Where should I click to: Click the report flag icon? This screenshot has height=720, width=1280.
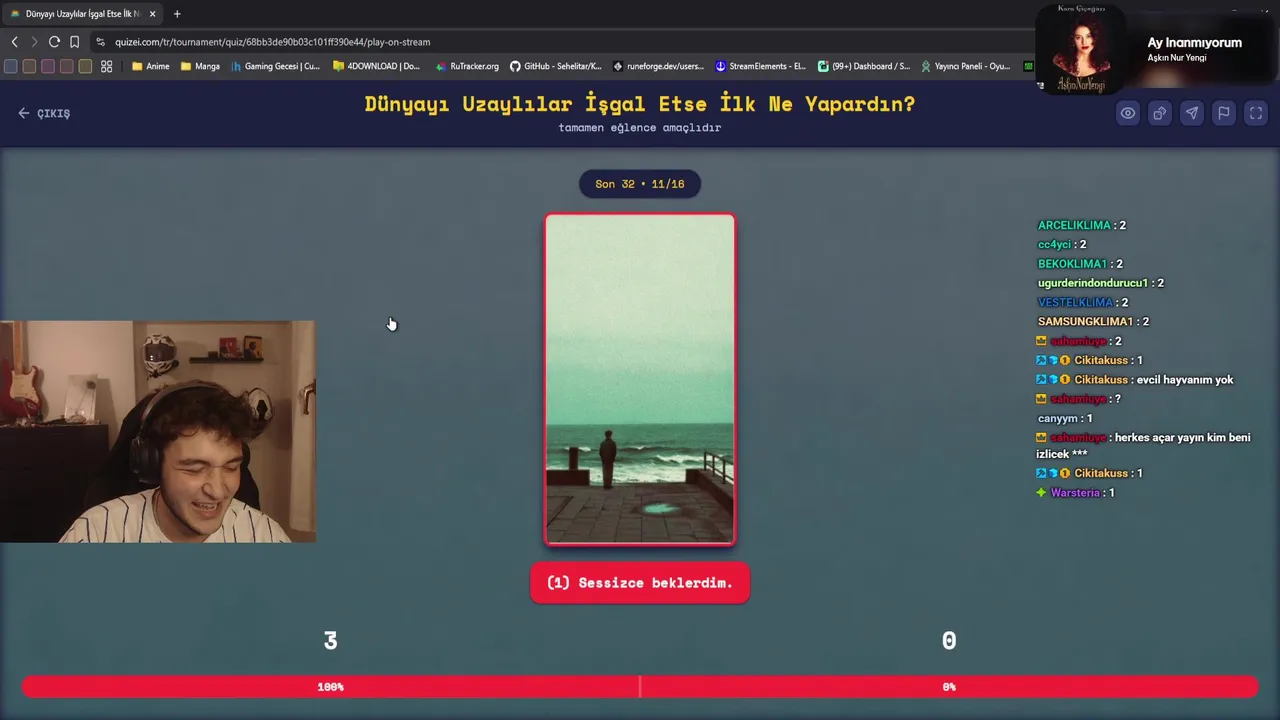(1223, 113)
